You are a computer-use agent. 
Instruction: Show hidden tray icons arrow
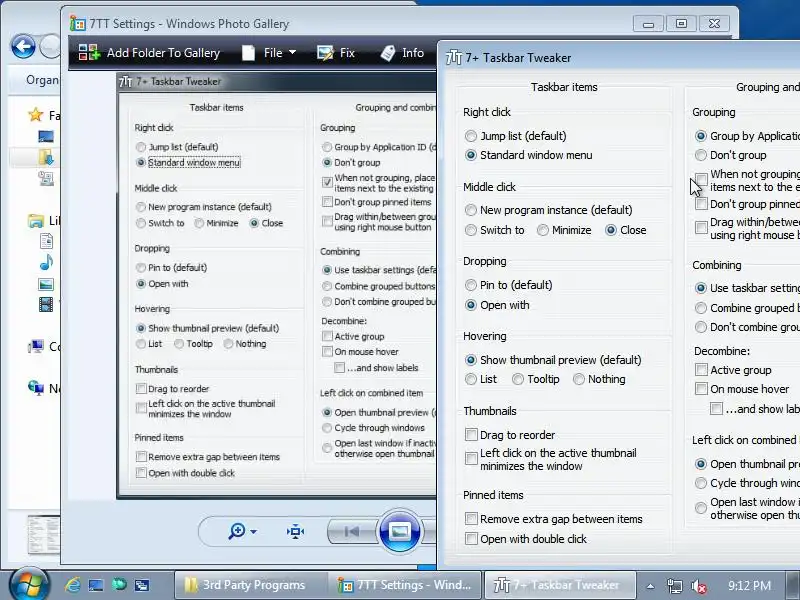point(650,586)
